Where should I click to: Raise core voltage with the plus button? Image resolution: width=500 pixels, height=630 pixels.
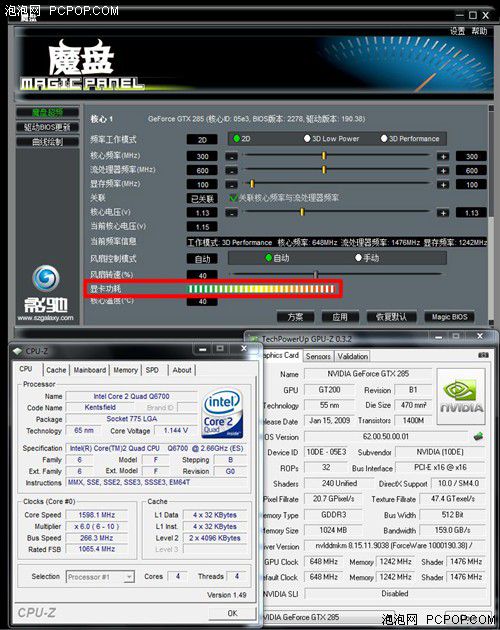443,213
